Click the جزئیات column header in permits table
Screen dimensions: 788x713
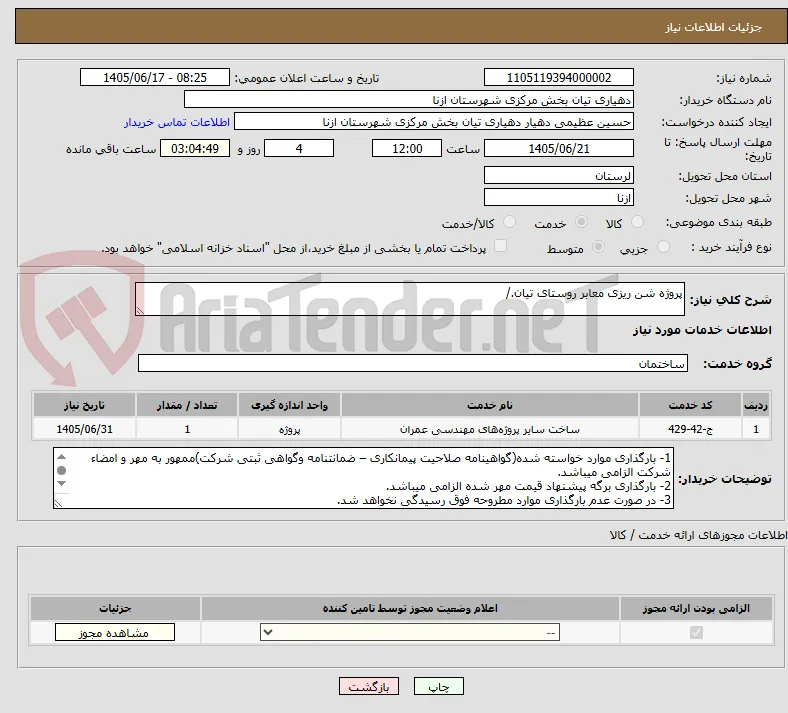pyautogui.click(x=115, y=608)
